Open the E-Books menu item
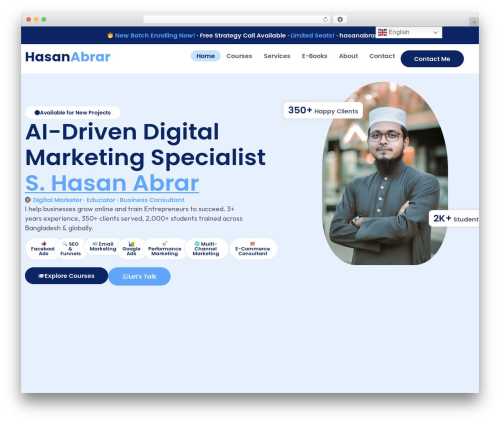The width and height of the screenshot is (500, 423). click(x=314, y=56)
